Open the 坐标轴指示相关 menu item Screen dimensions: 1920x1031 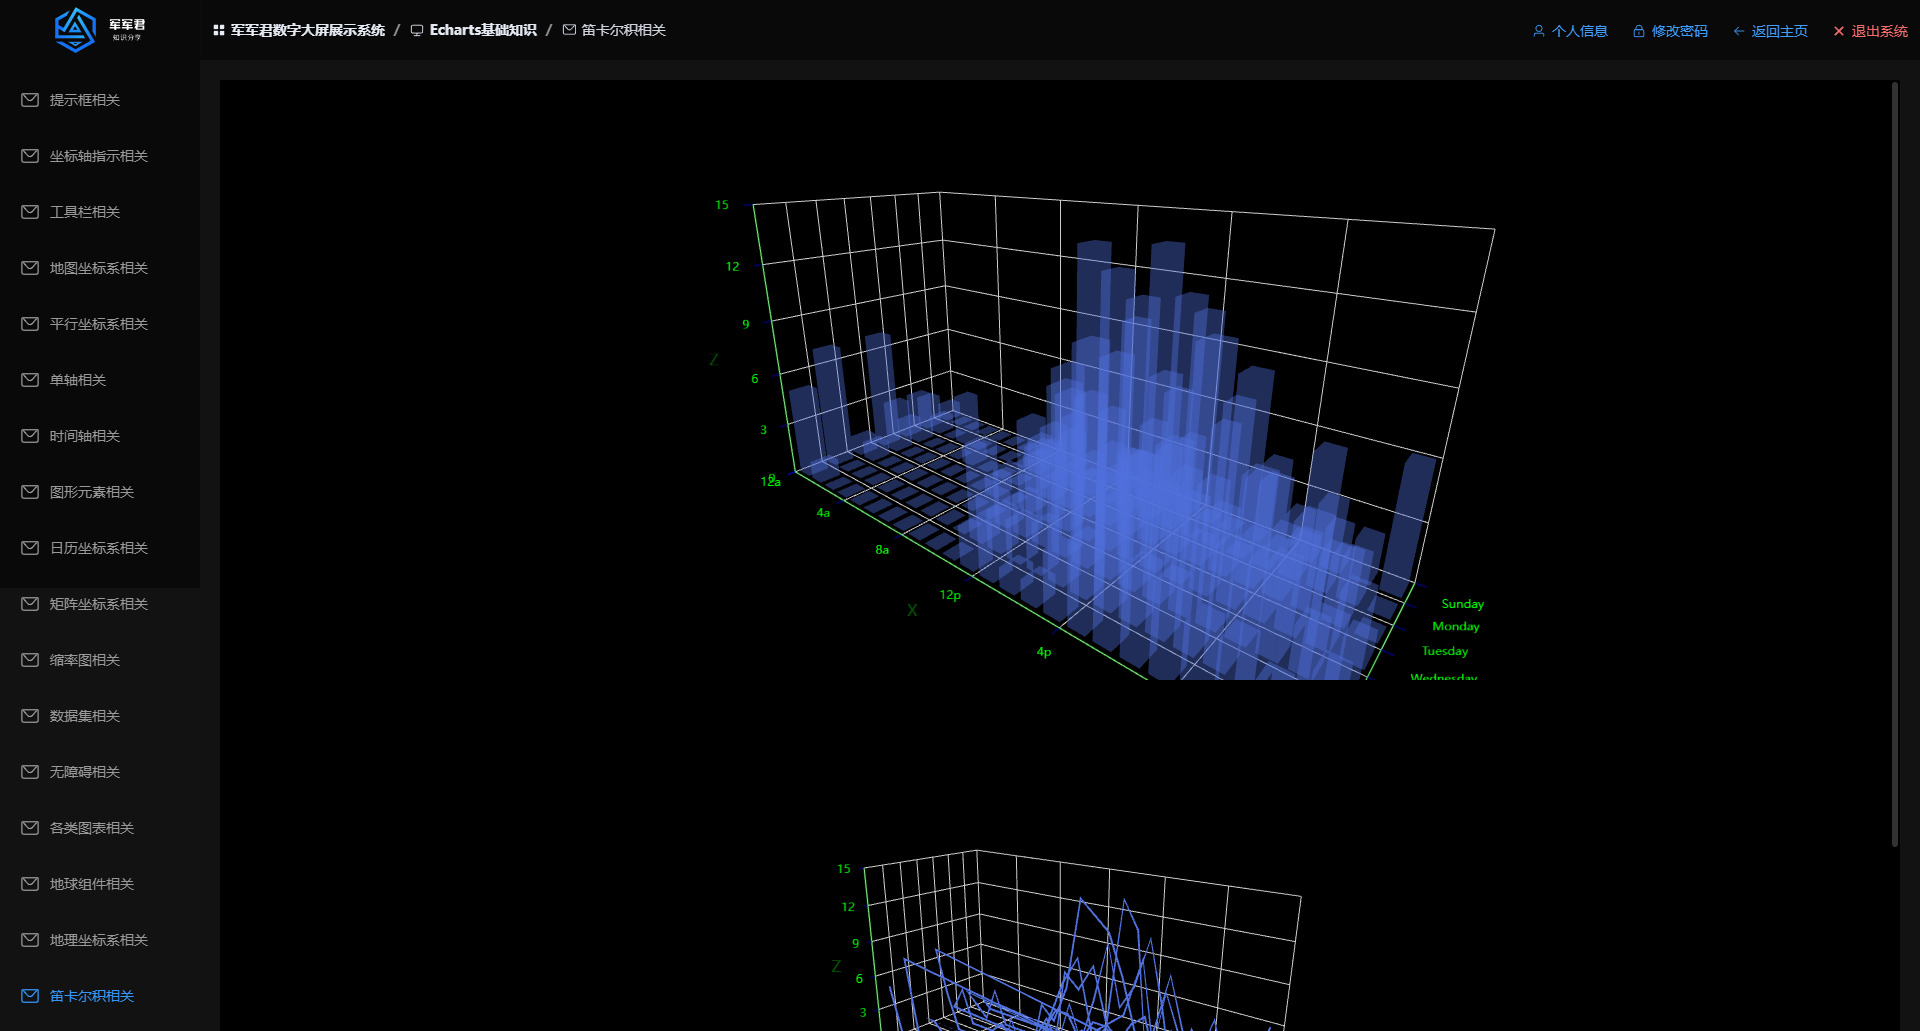pyautogui.click(x=98, y=156)
